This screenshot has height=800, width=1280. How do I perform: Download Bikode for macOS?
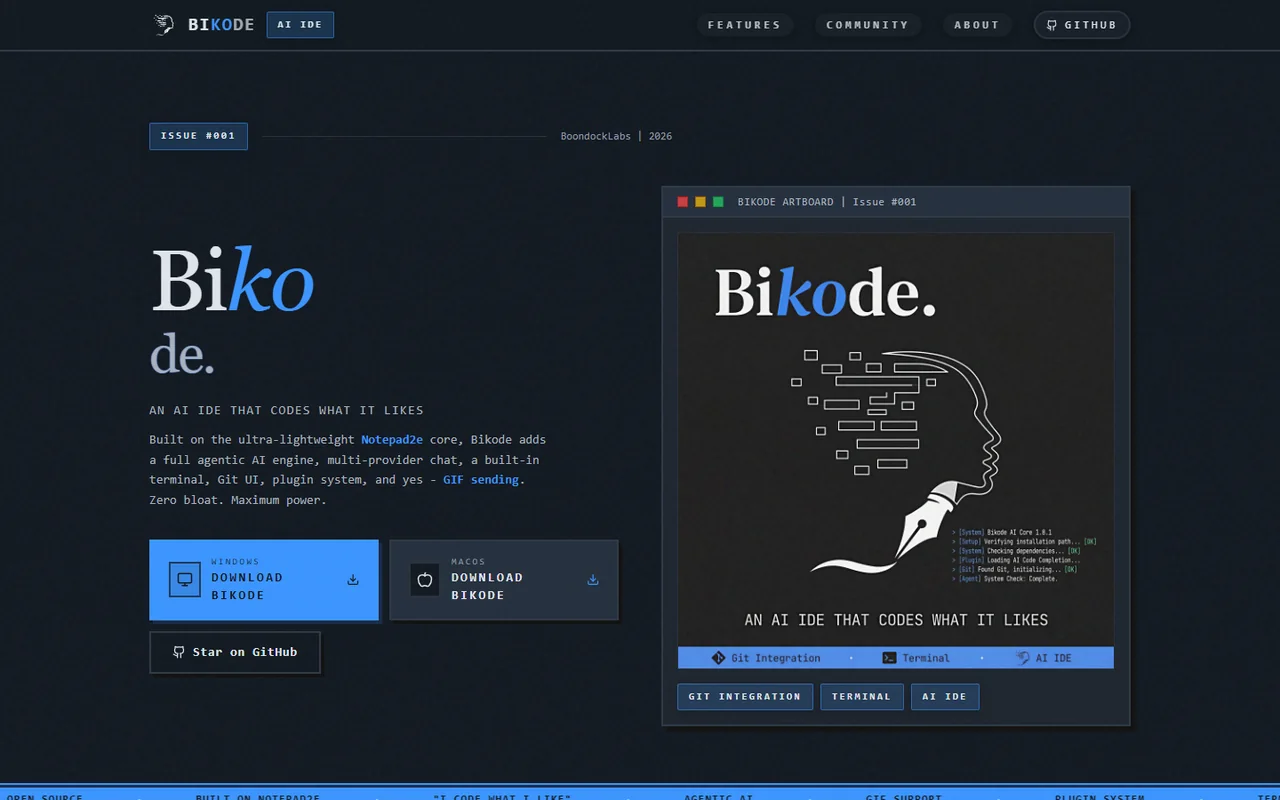point(504,580)
